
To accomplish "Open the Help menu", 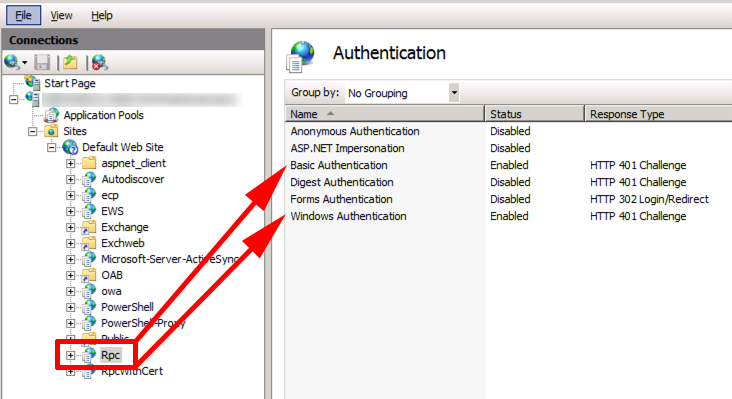I will (102, 15).
